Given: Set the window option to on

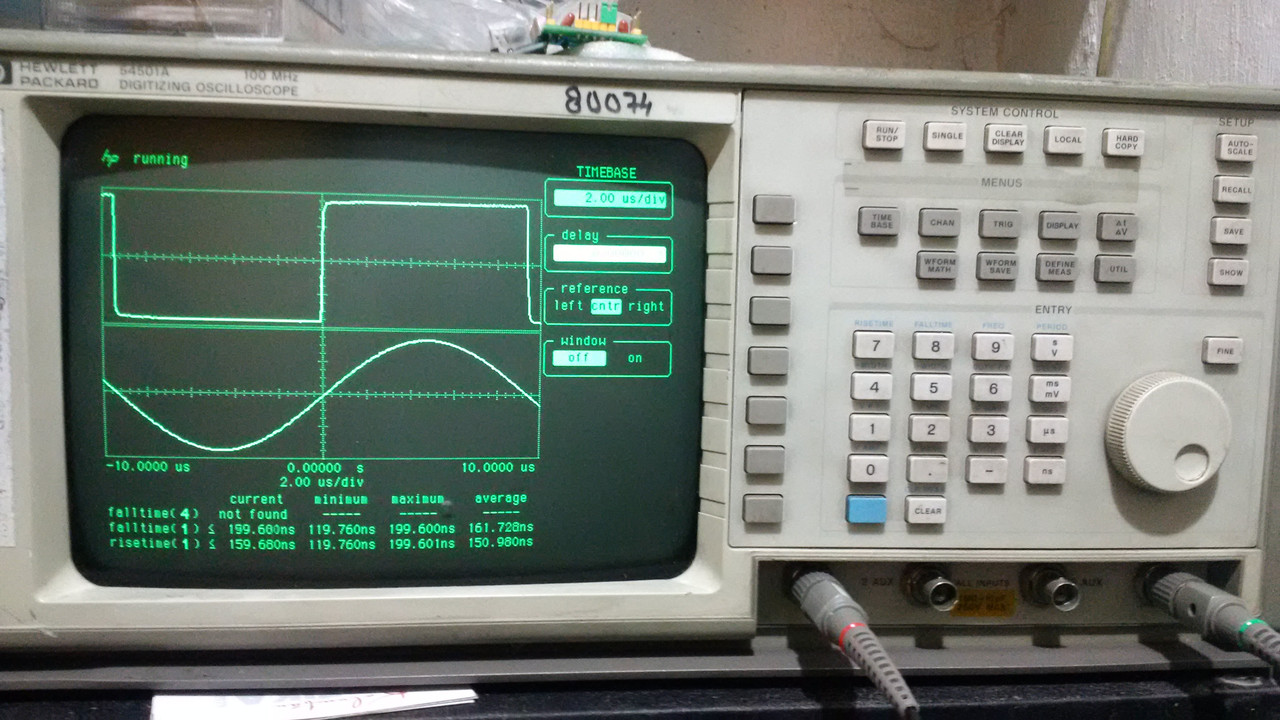Looking at the screenshot, I should 635,358.
